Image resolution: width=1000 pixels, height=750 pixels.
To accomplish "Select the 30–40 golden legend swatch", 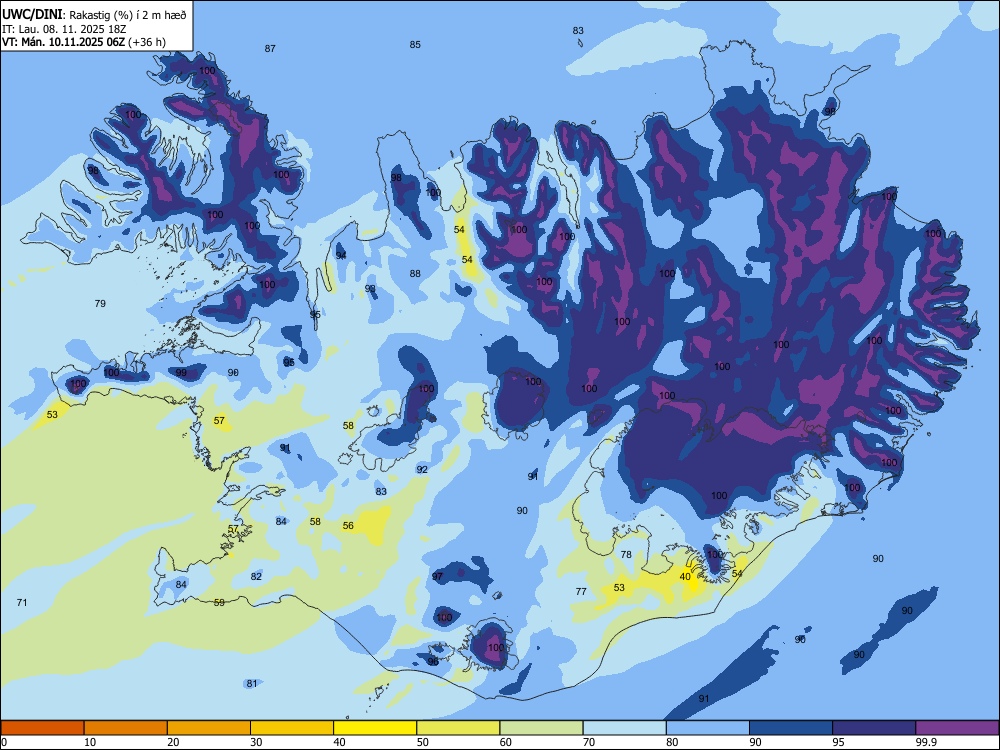I will click(x=292, y=728).
